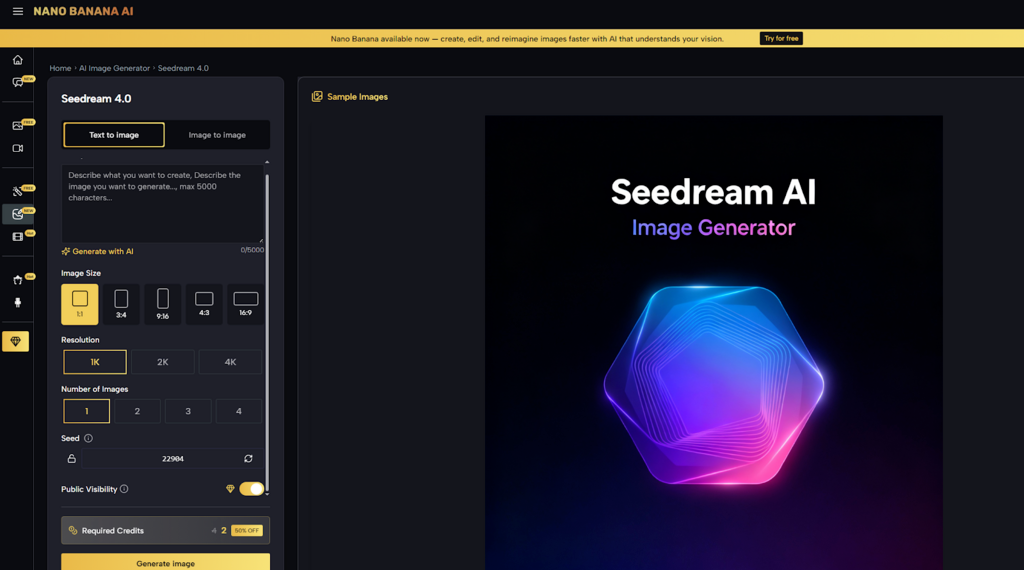The width and height of the screenshot is (1024, 570).
Task: Click the info icon beside Public Visibility
Action: coord(124,489)
